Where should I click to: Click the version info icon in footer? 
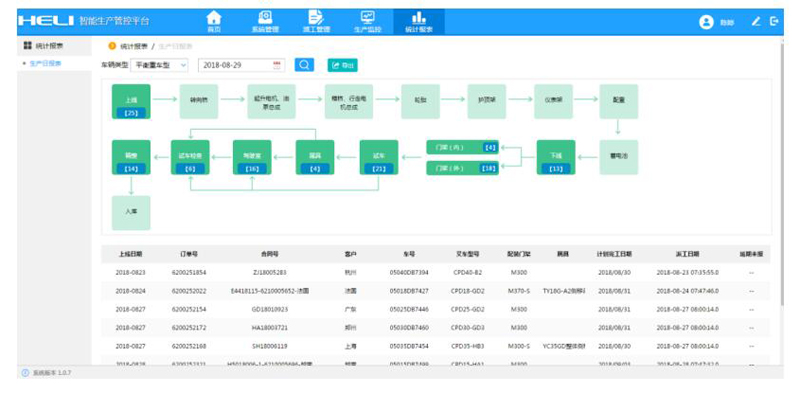[26, 373]
